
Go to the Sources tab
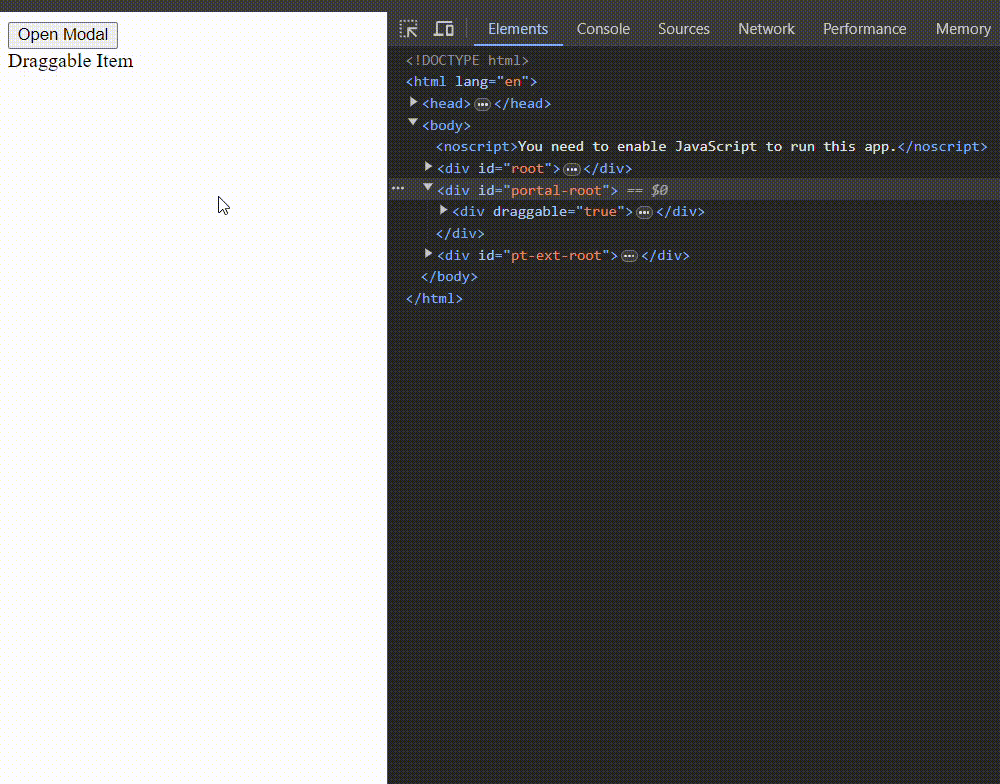pos(684,29)
